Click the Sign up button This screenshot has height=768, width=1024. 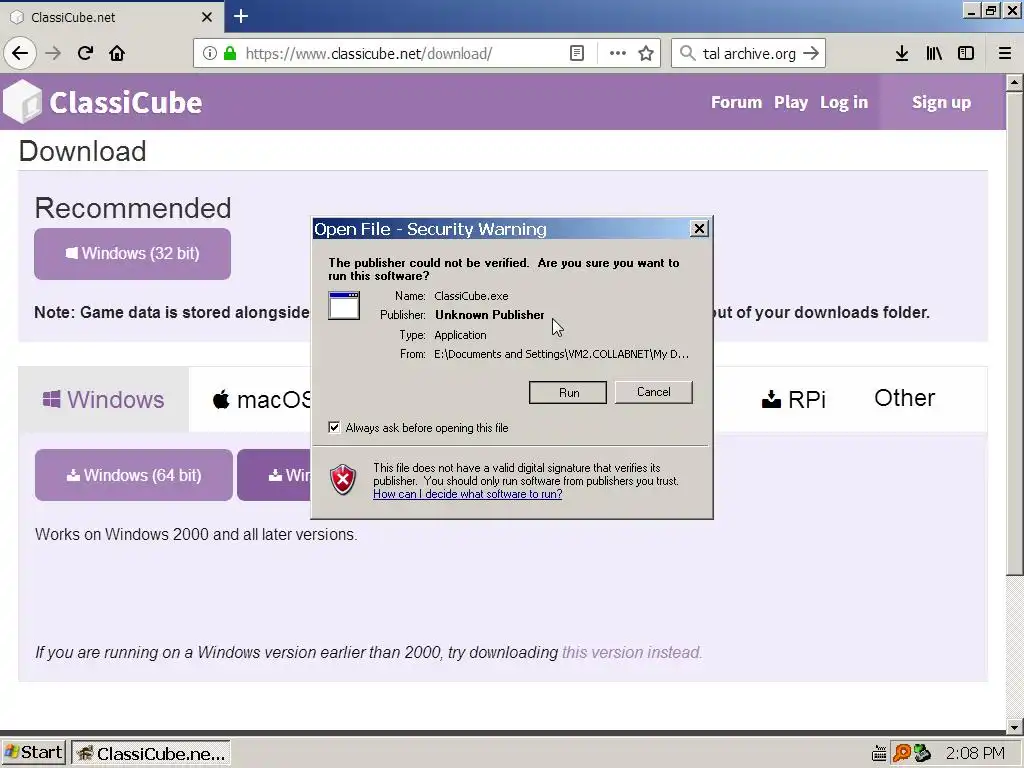[942, 103]
